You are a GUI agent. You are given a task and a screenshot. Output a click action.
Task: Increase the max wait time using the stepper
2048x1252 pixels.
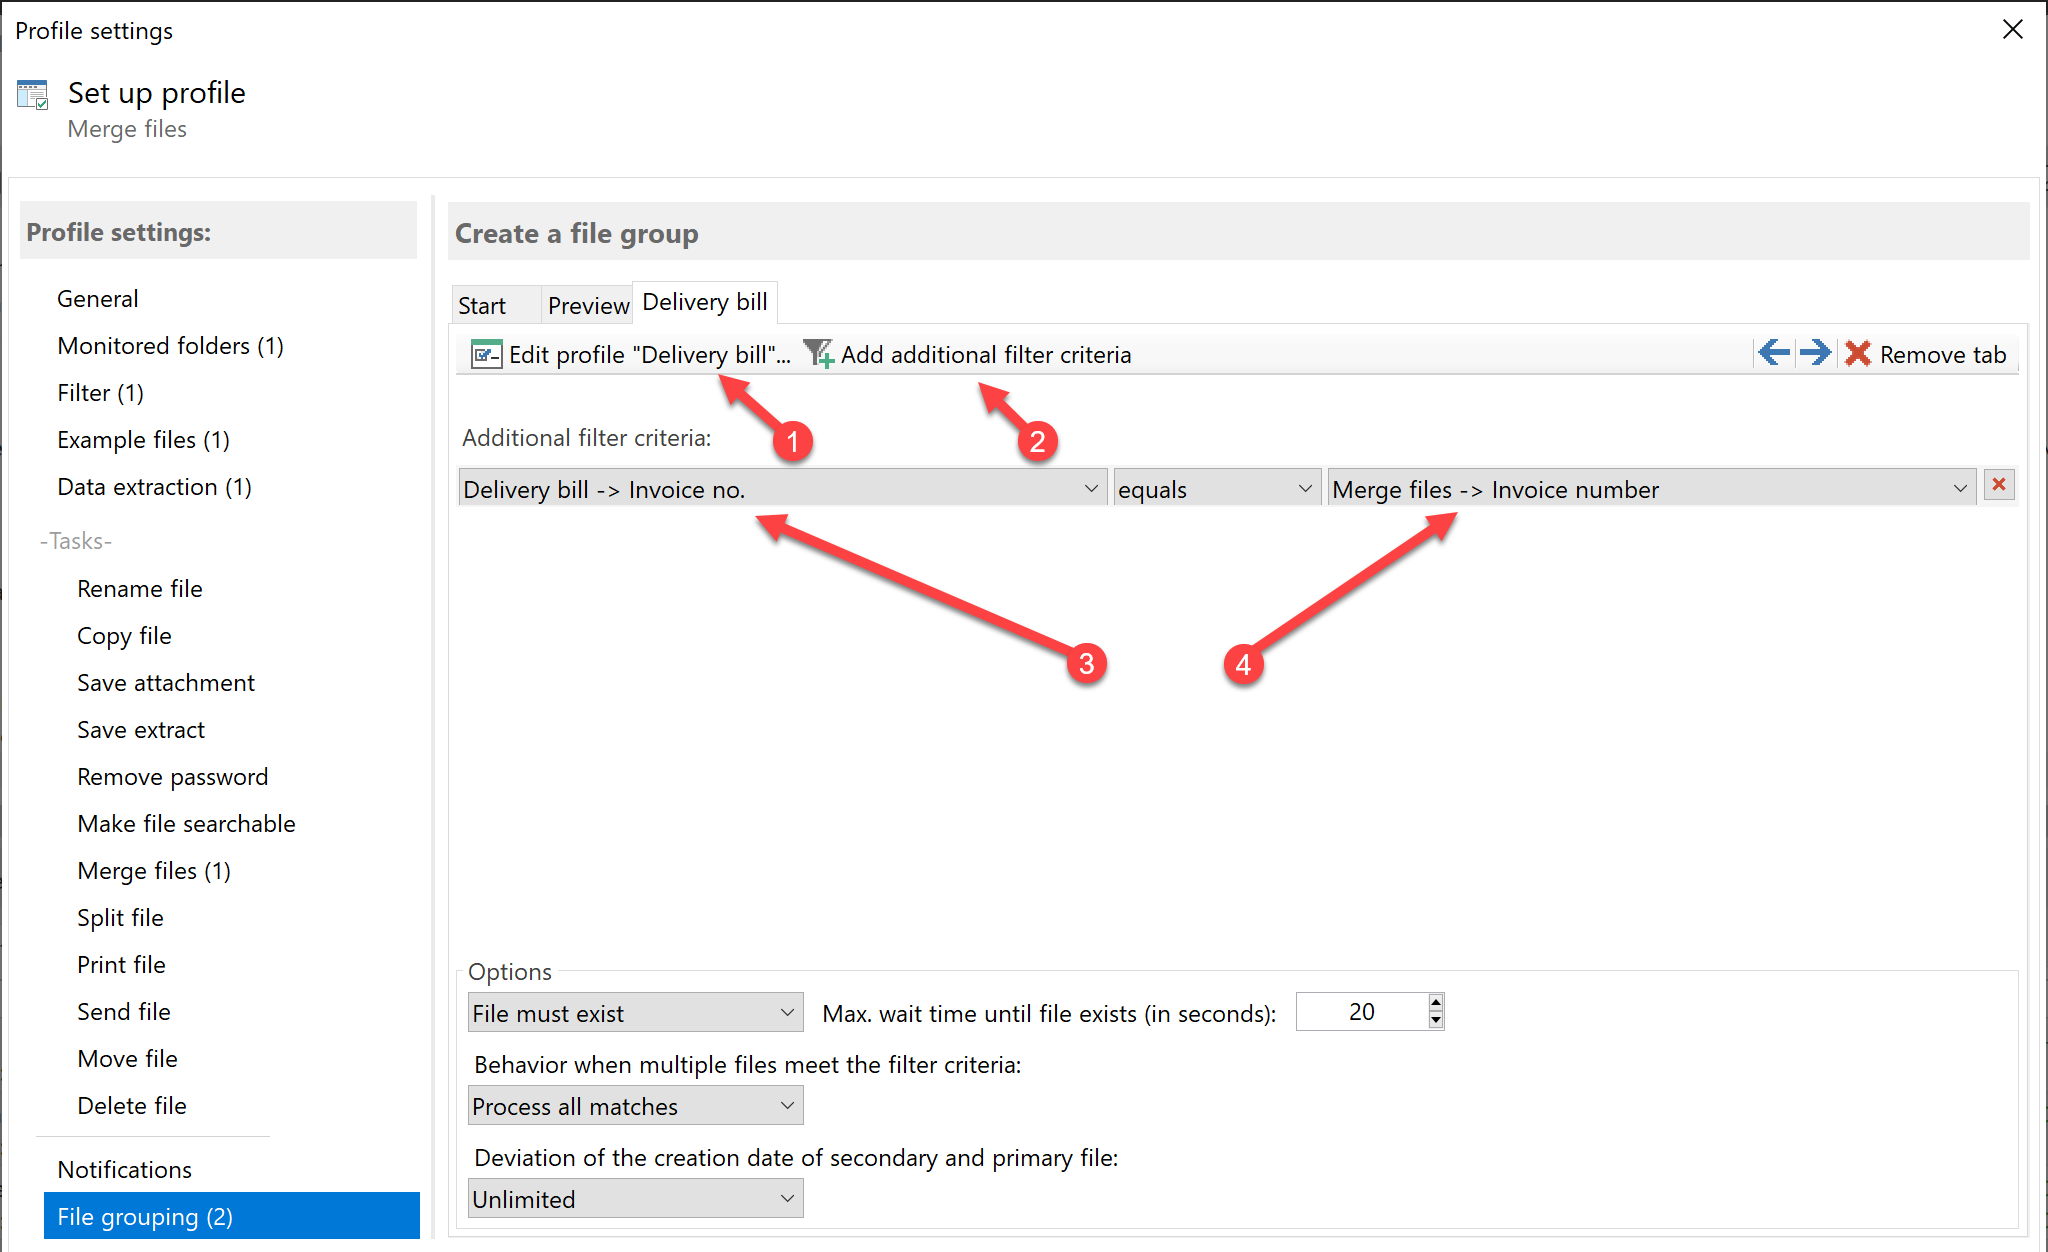click(1434, 1003)
